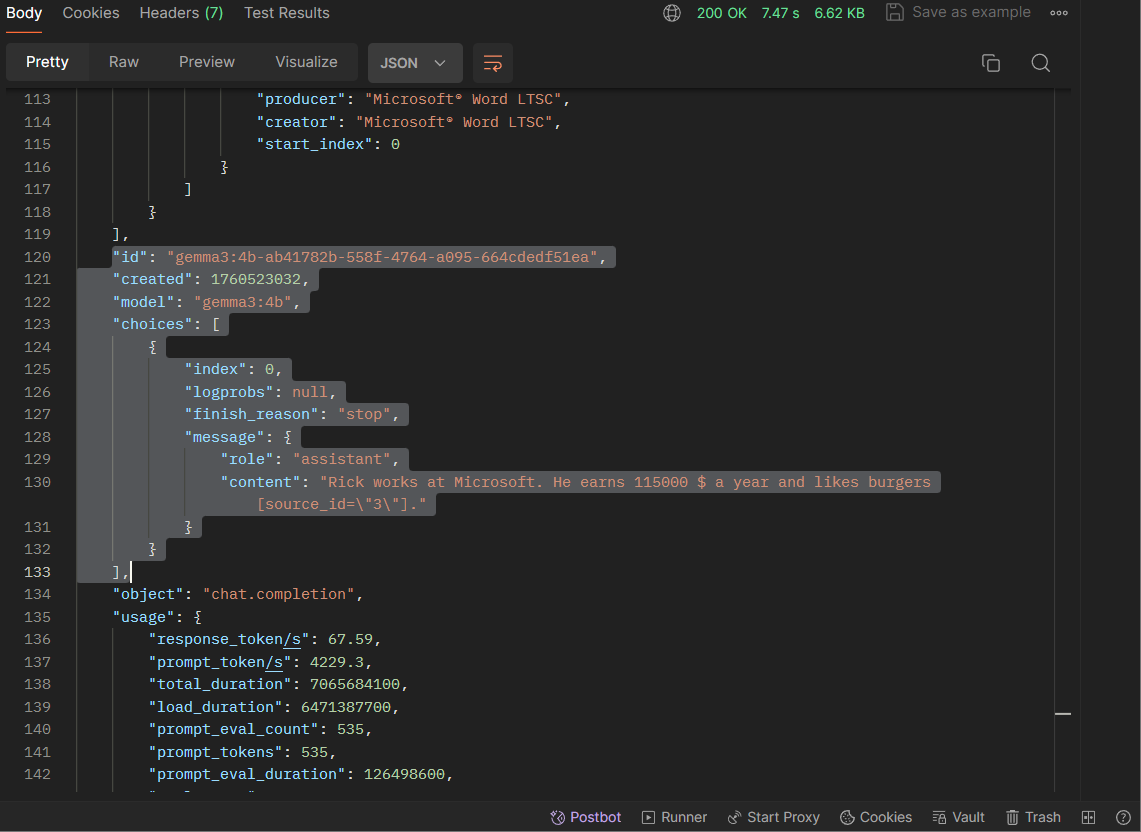Image resolution: width=1141 pixels, height=832 pixels.
Task: Click Save as example
Action: [x=958, y=13]
